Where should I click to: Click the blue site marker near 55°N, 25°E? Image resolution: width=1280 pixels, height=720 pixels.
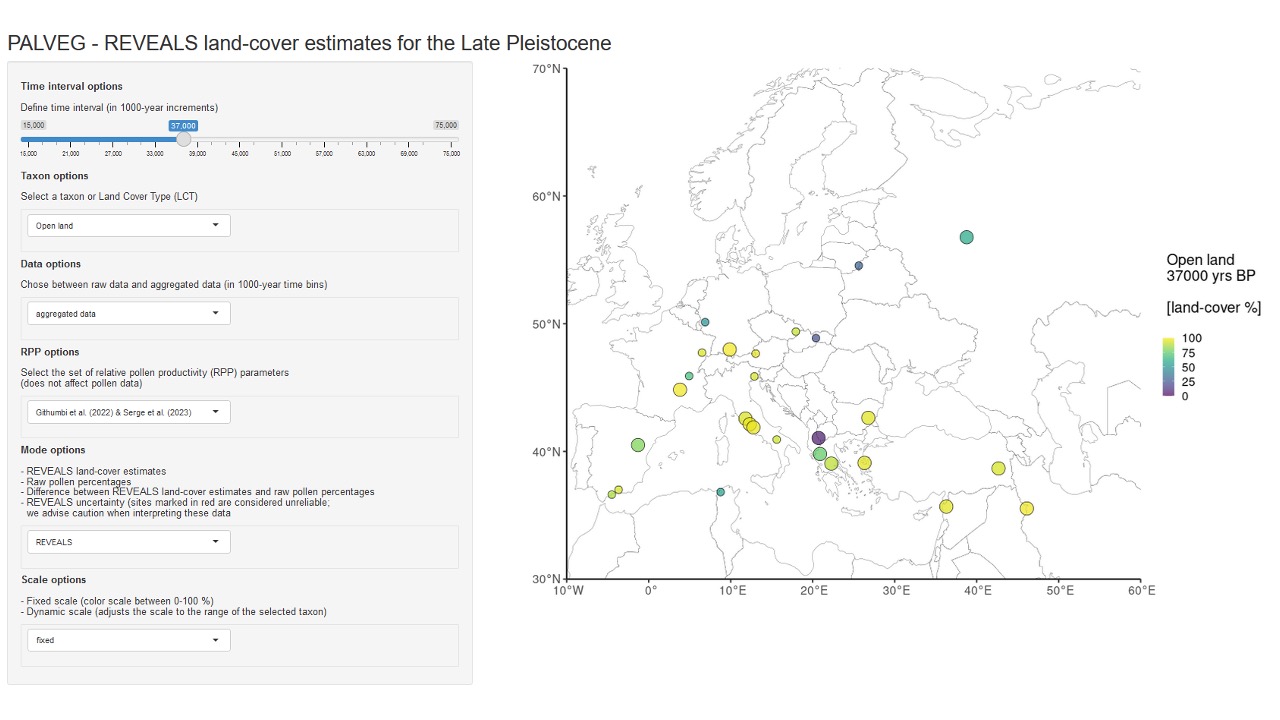[x=858, y=266]
